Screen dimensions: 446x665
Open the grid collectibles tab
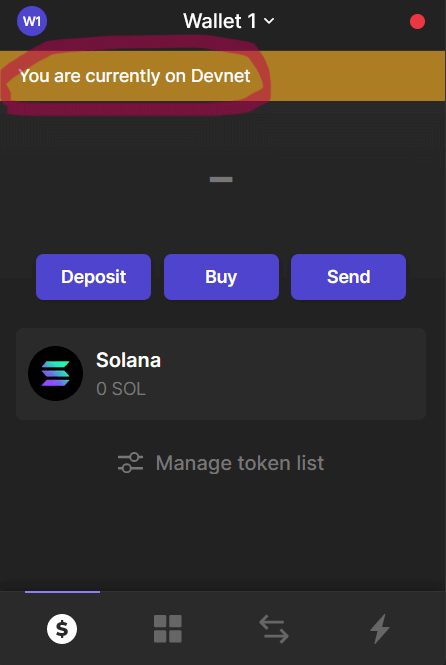click(168, 629)
